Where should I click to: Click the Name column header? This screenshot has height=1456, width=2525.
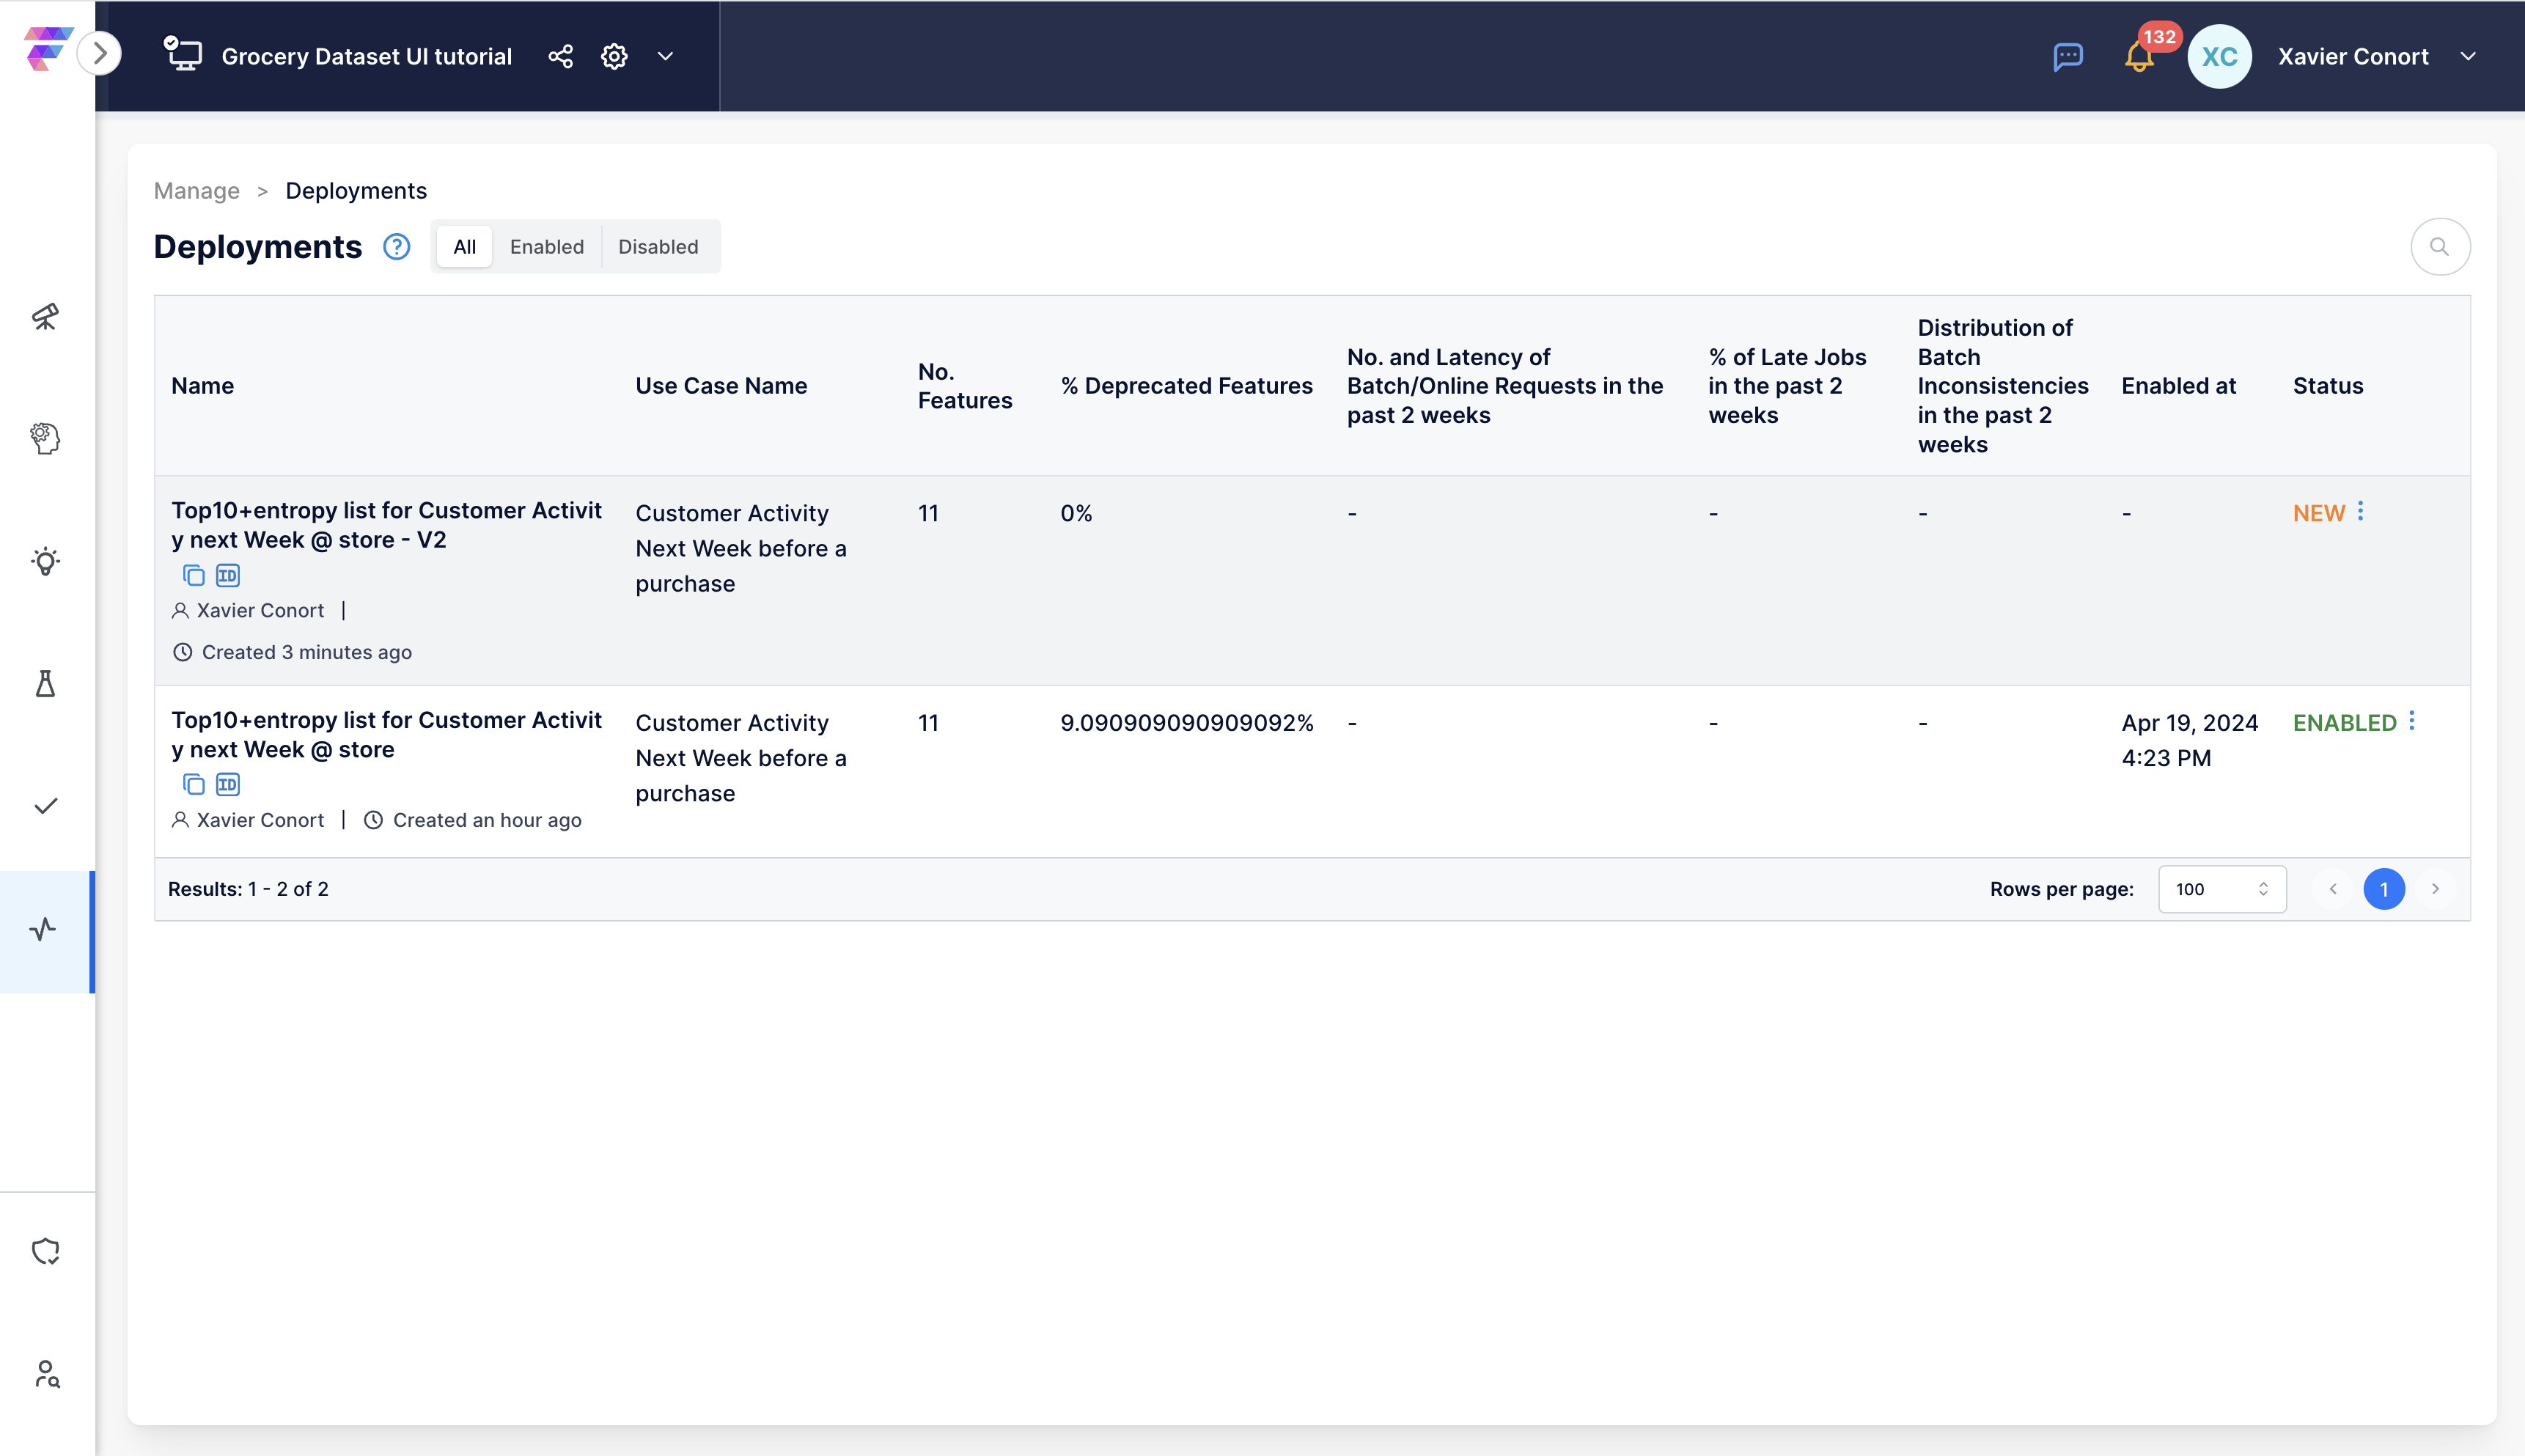pos(202,386)
